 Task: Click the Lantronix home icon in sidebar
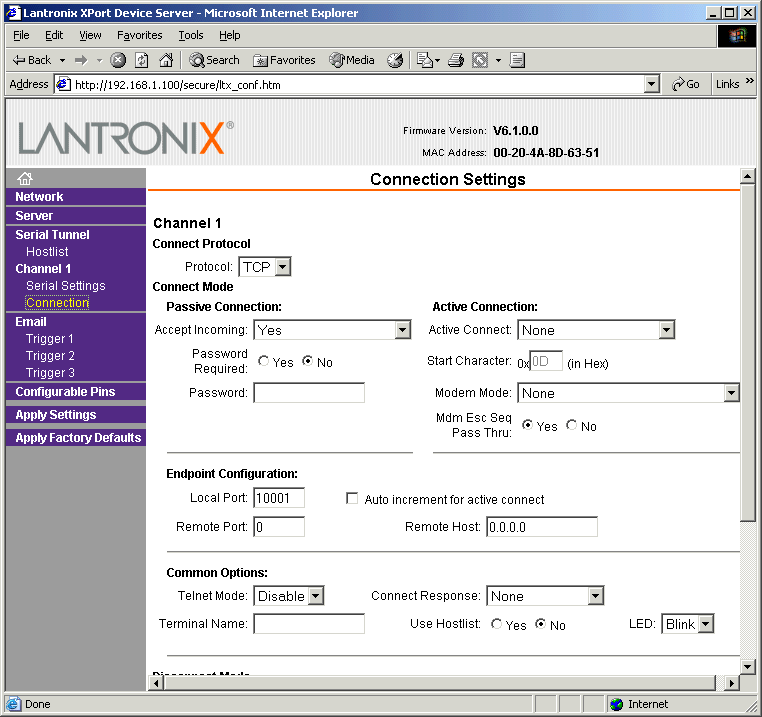(25, 178)
